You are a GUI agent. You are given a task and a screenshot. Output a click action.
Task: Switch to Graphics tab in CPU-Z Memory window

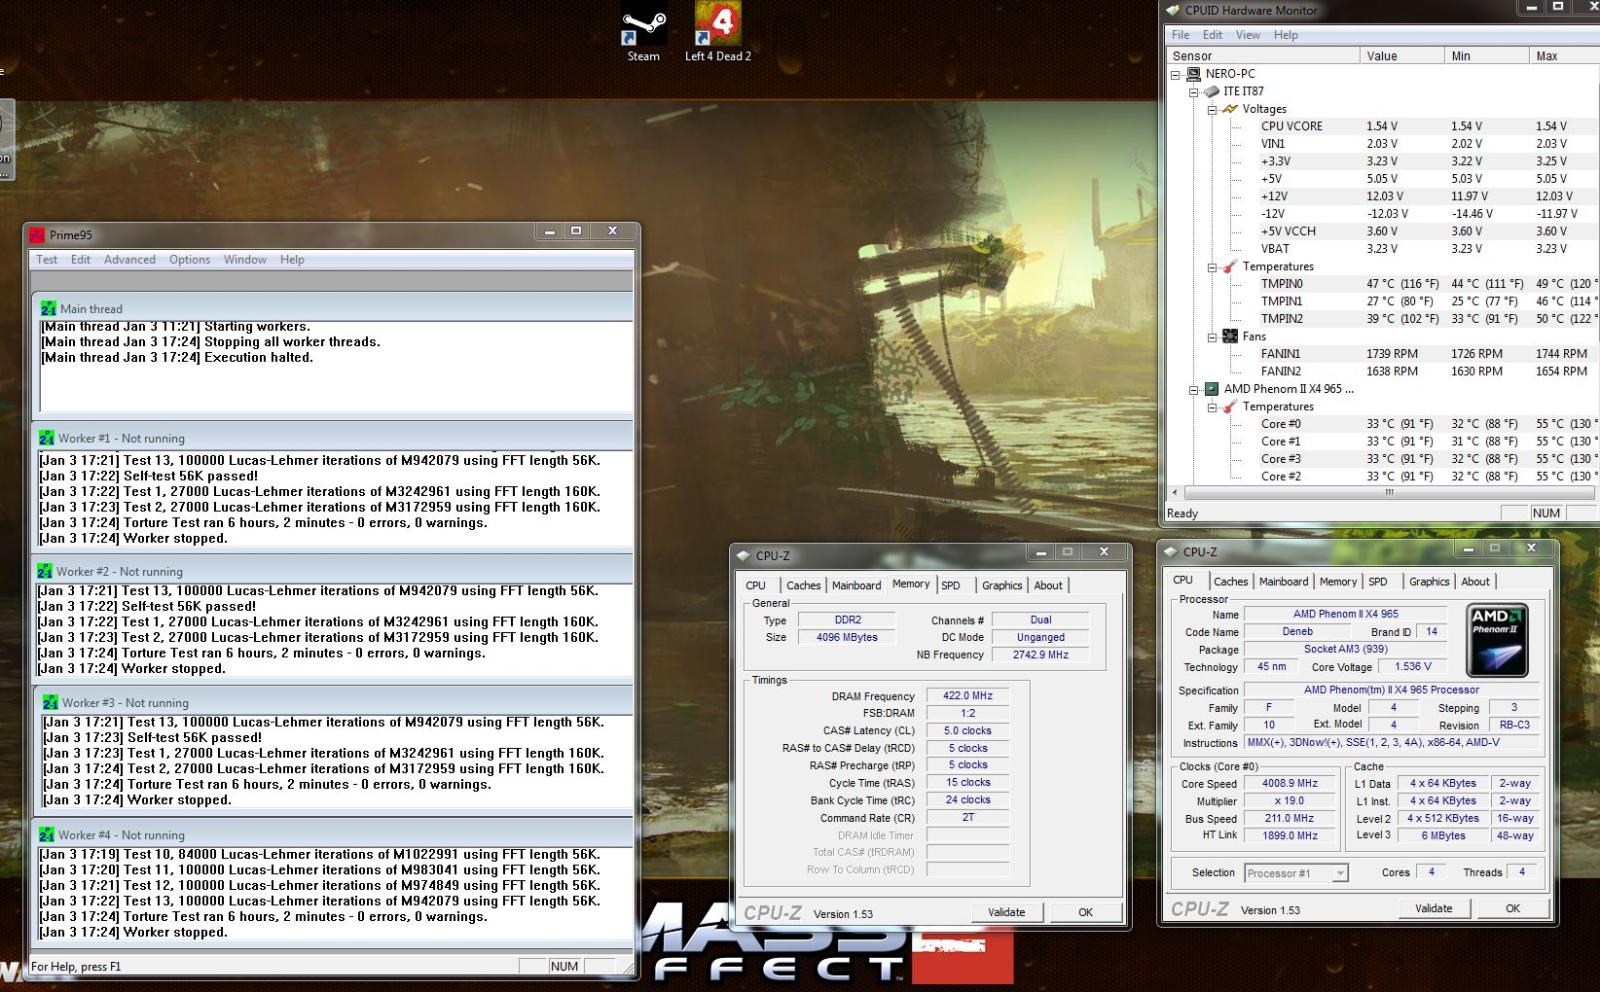[1002, 586]
